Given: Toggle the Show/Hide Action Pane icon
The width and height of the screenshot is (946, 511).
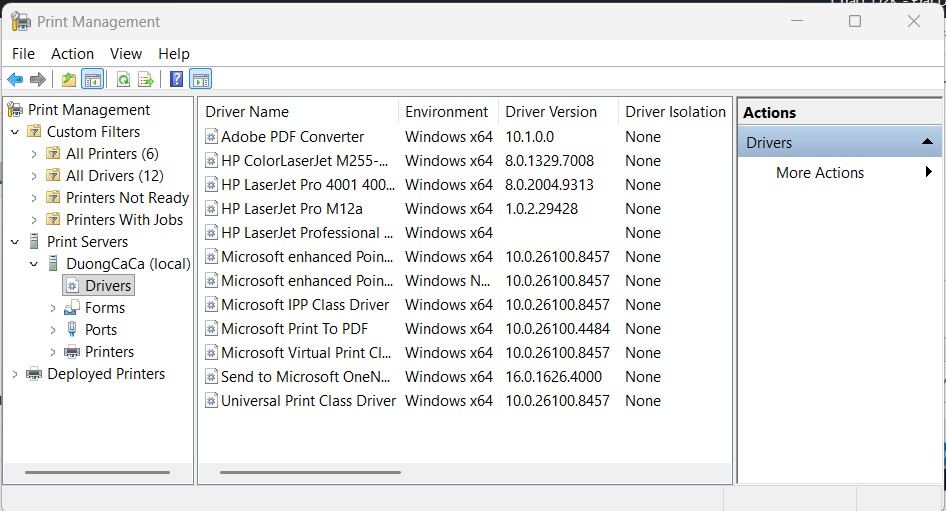Looking at the screenshot, I should point(200,79).
